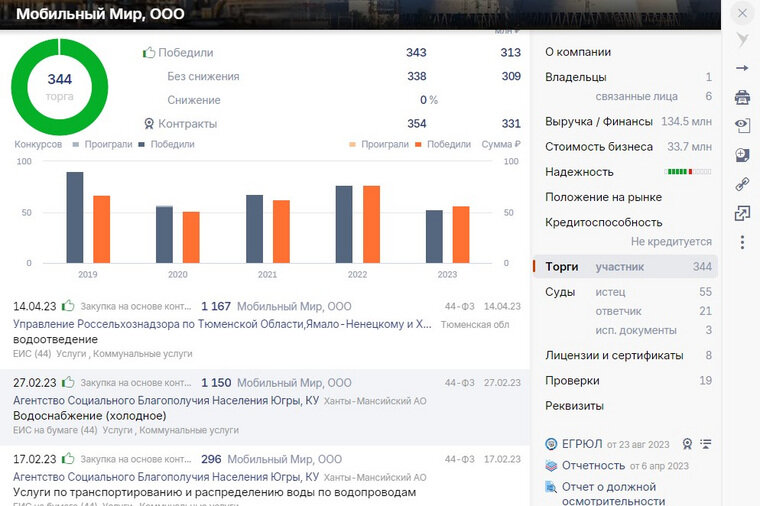760x506 pixels.
Task: Close the company card panel
Action: pos(742,13)
